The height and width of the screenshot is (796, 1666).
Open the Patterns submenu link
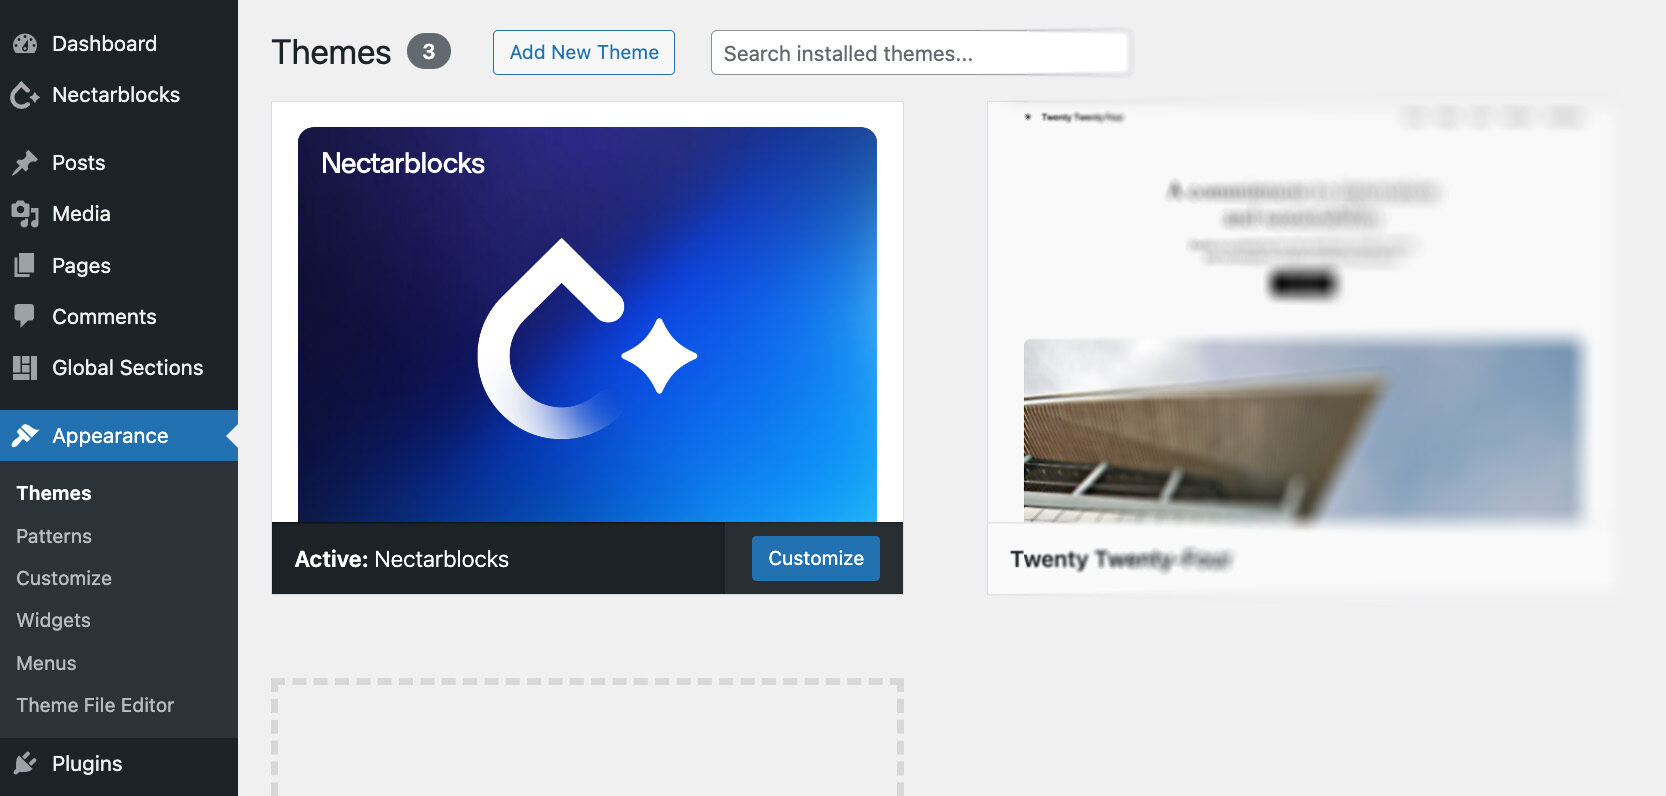[54, 536]
